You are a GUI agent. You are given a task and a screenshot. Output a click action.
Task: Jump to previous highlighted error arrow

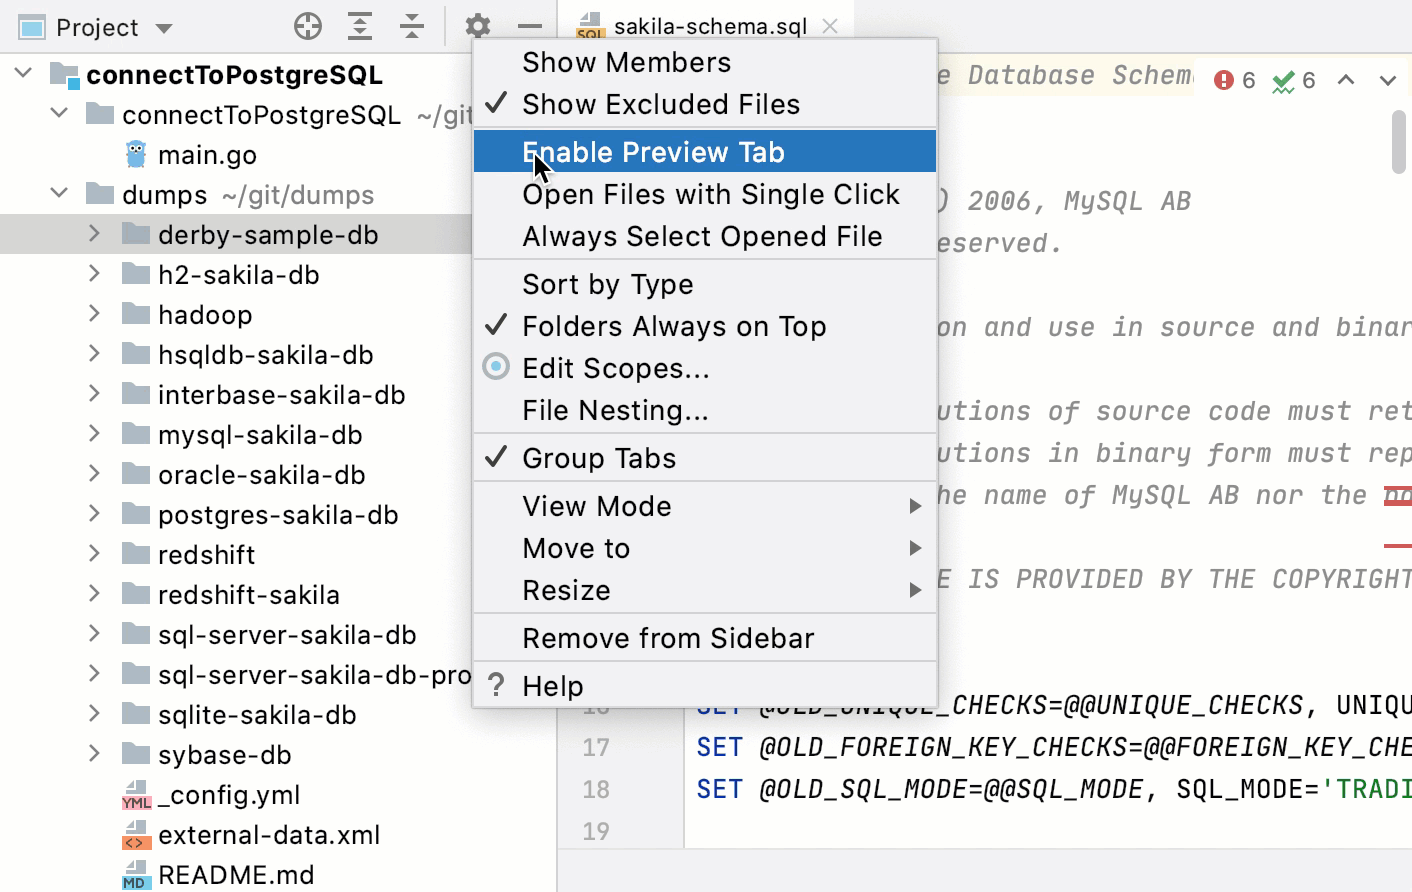(1346, 80)
